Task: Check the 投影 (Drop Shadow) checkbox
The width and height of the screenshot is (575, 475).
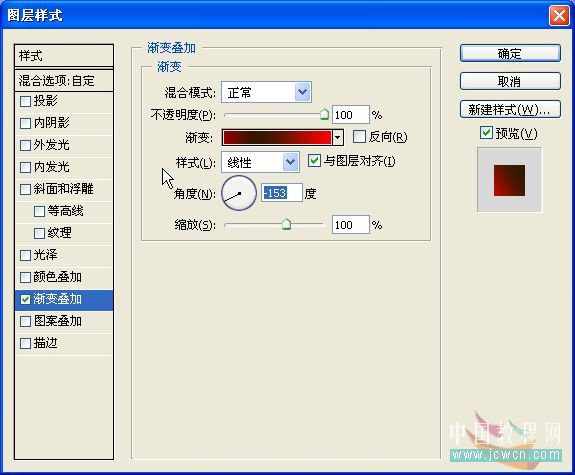Action: (25, 101)
